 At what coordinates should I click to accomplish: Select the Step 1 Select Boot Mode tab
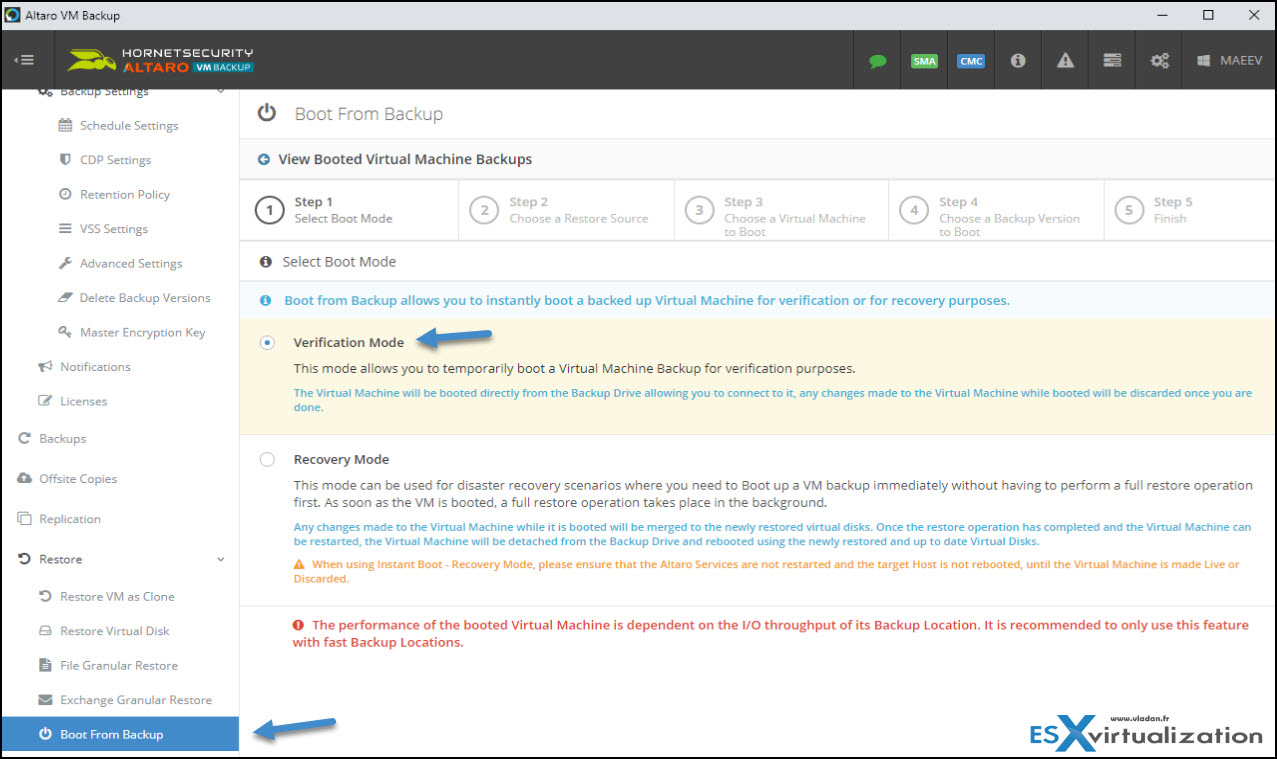(349, 210)
